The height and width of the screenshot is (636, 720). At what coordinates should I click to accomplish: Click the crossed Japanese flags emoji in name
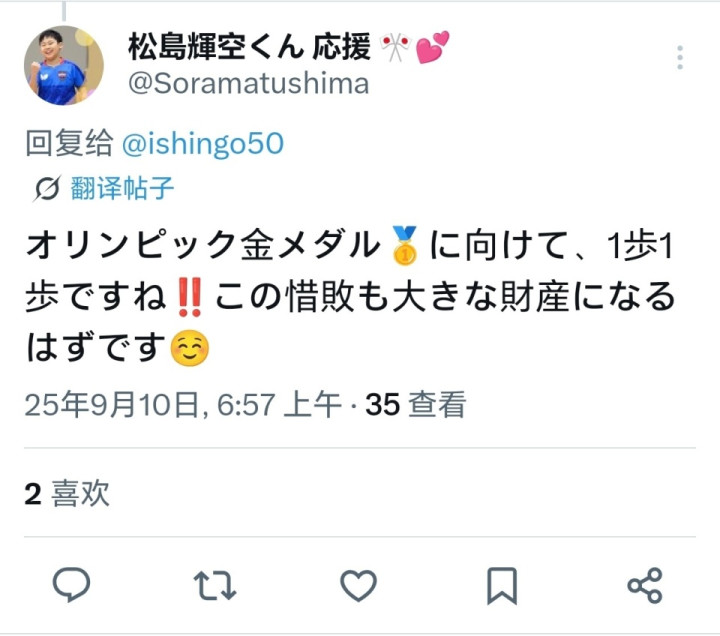[395, 47]
